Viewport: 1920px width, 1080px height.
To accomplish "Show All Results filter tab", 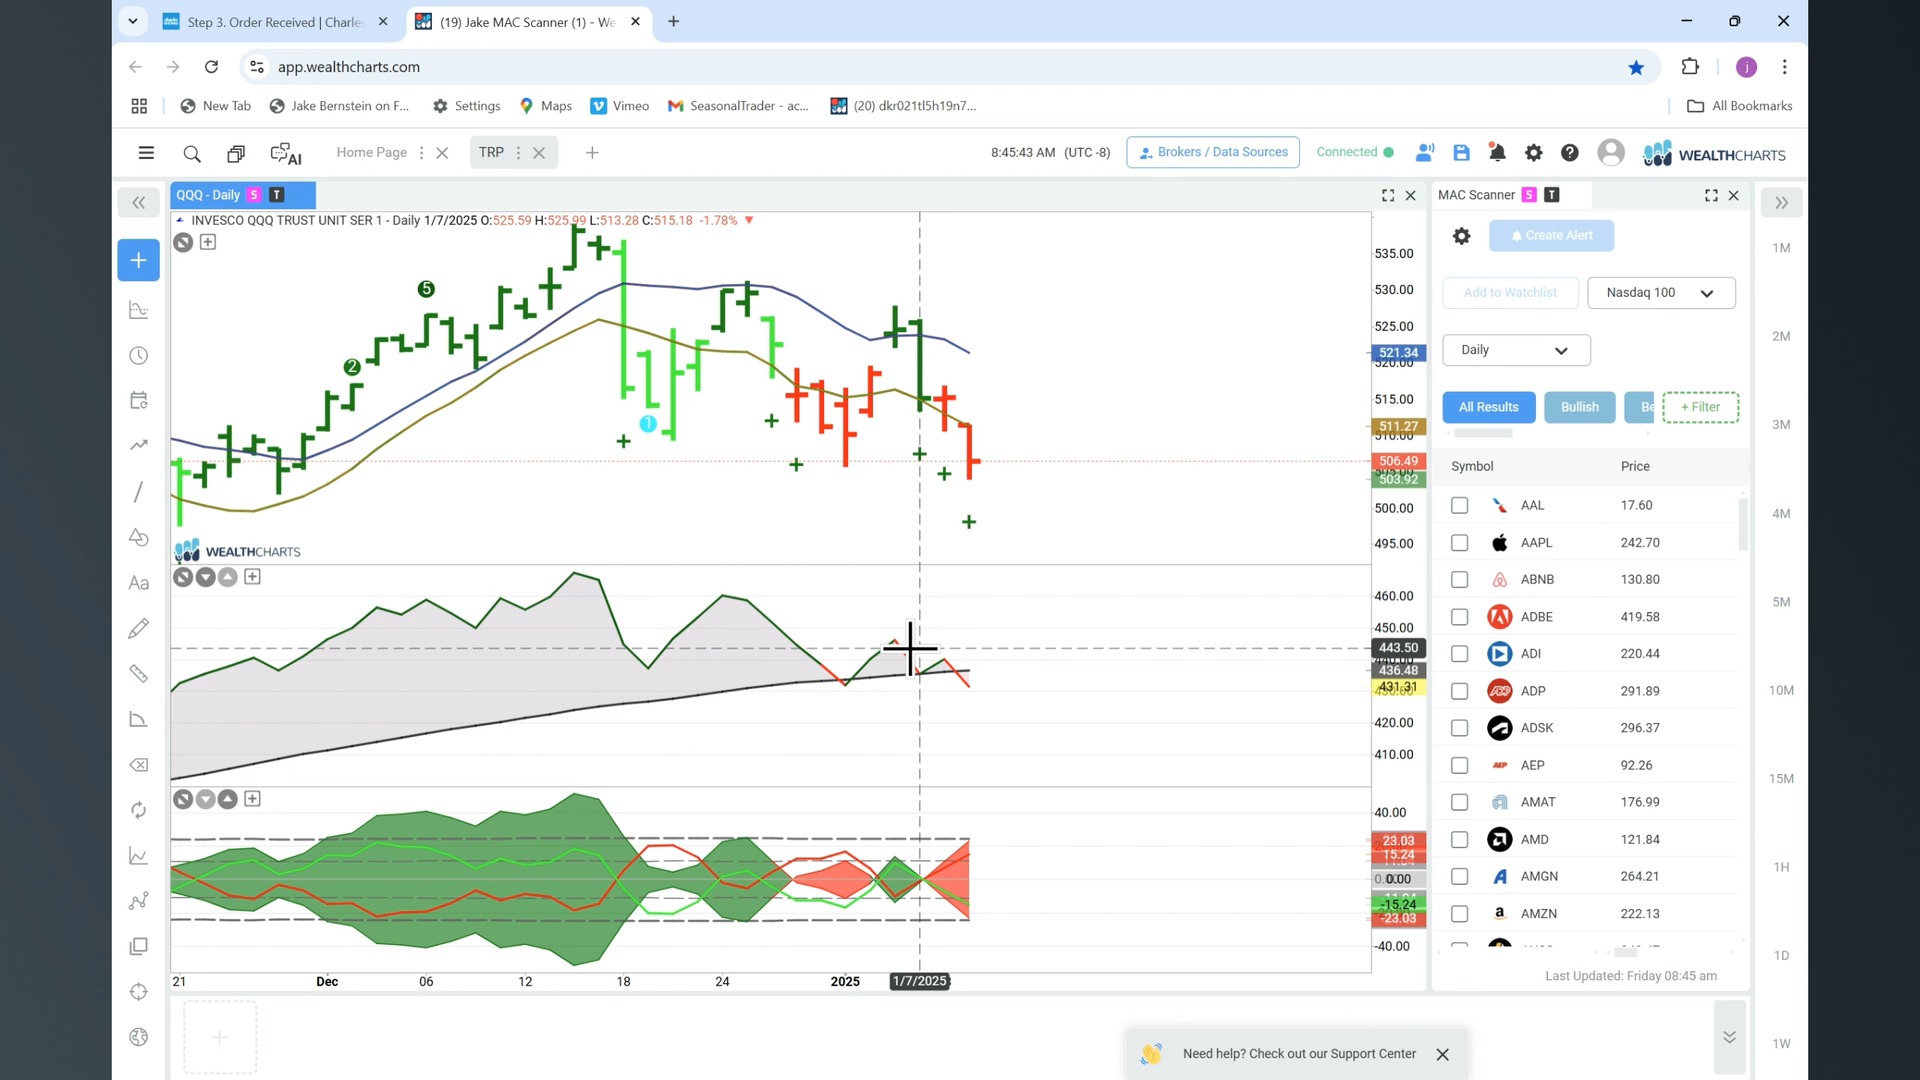I will 1488,407.
